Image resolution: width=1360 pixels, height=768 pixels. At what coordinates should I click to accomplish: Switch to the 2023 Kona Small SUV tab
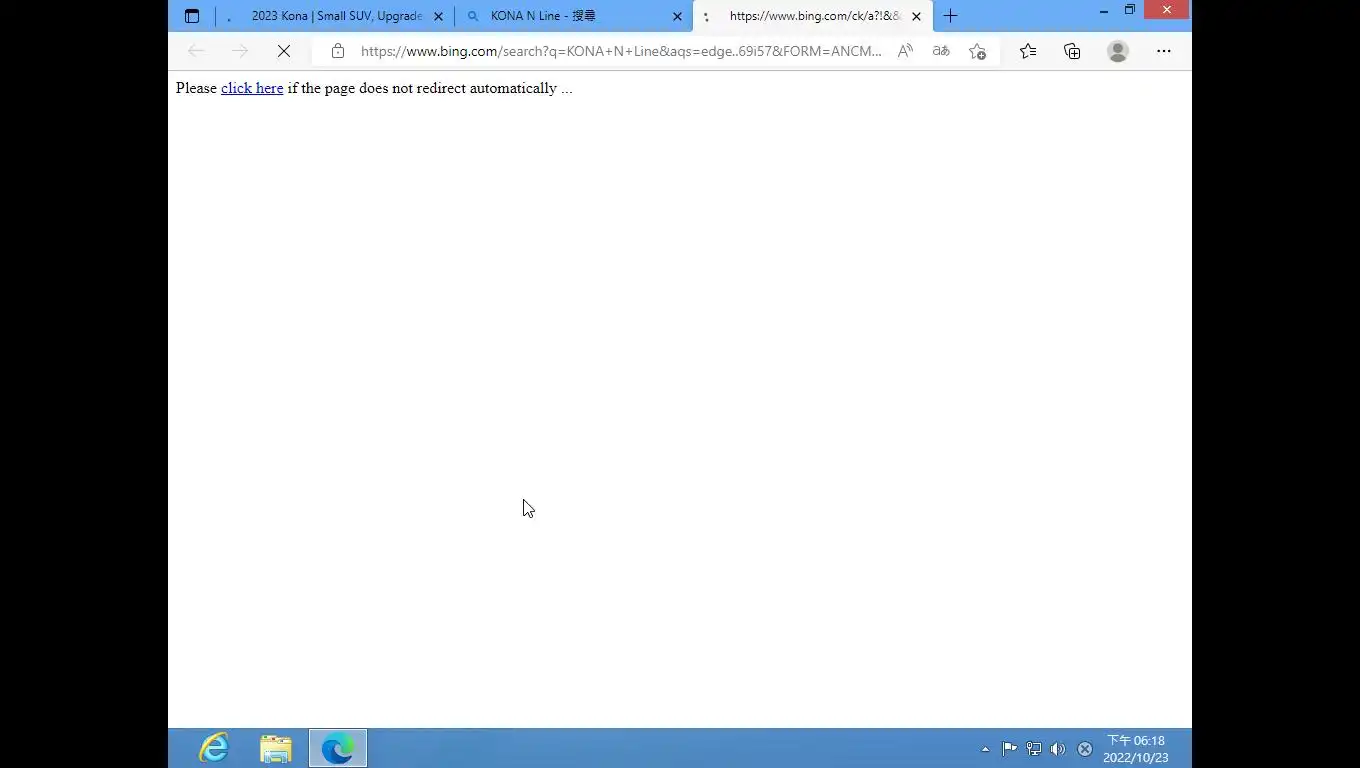coord(336,16)
